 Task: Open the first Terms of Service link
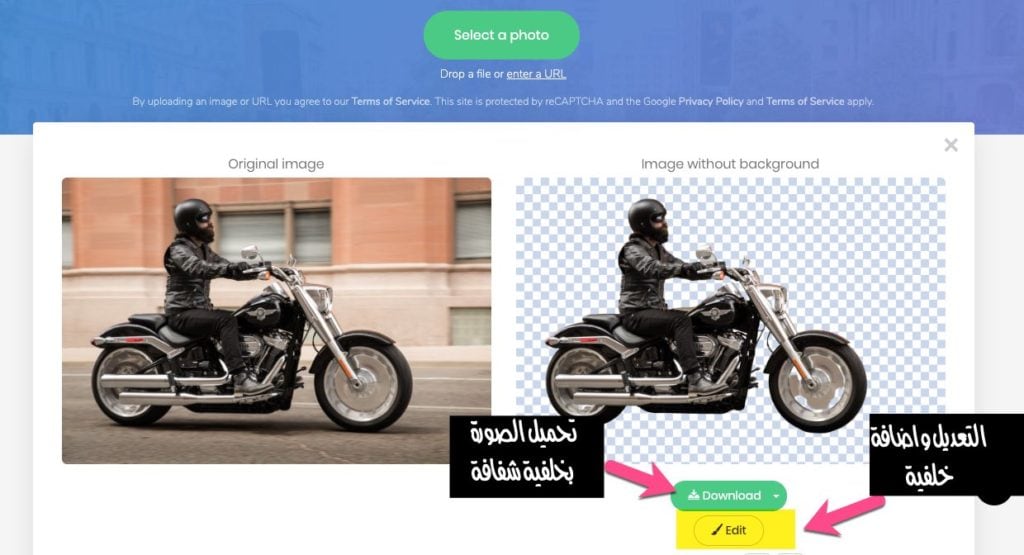tap(391, 101)
